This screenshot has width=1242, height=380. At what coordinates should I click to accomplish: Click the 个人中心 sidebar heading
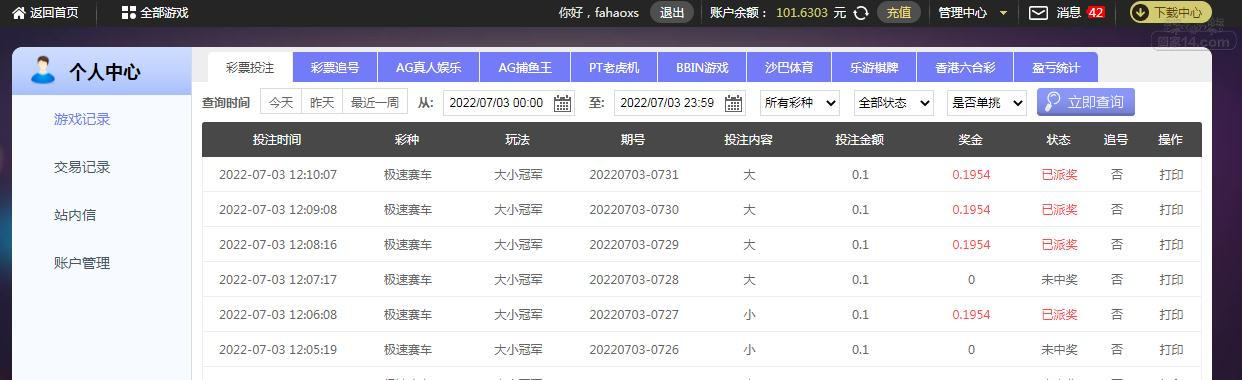click(104, 72)
